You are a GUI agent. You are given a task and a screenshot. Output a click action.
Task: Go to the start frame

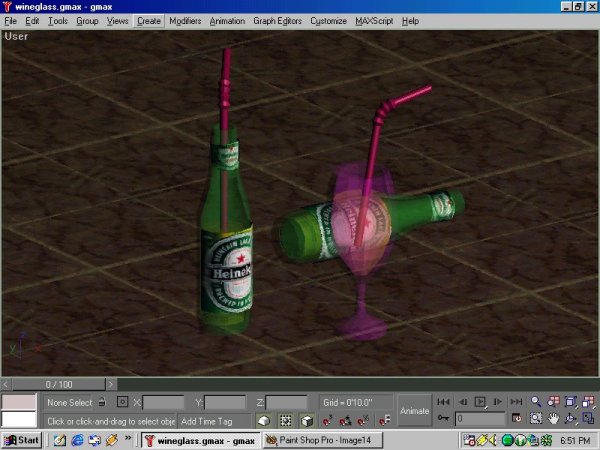click(443, 402)
